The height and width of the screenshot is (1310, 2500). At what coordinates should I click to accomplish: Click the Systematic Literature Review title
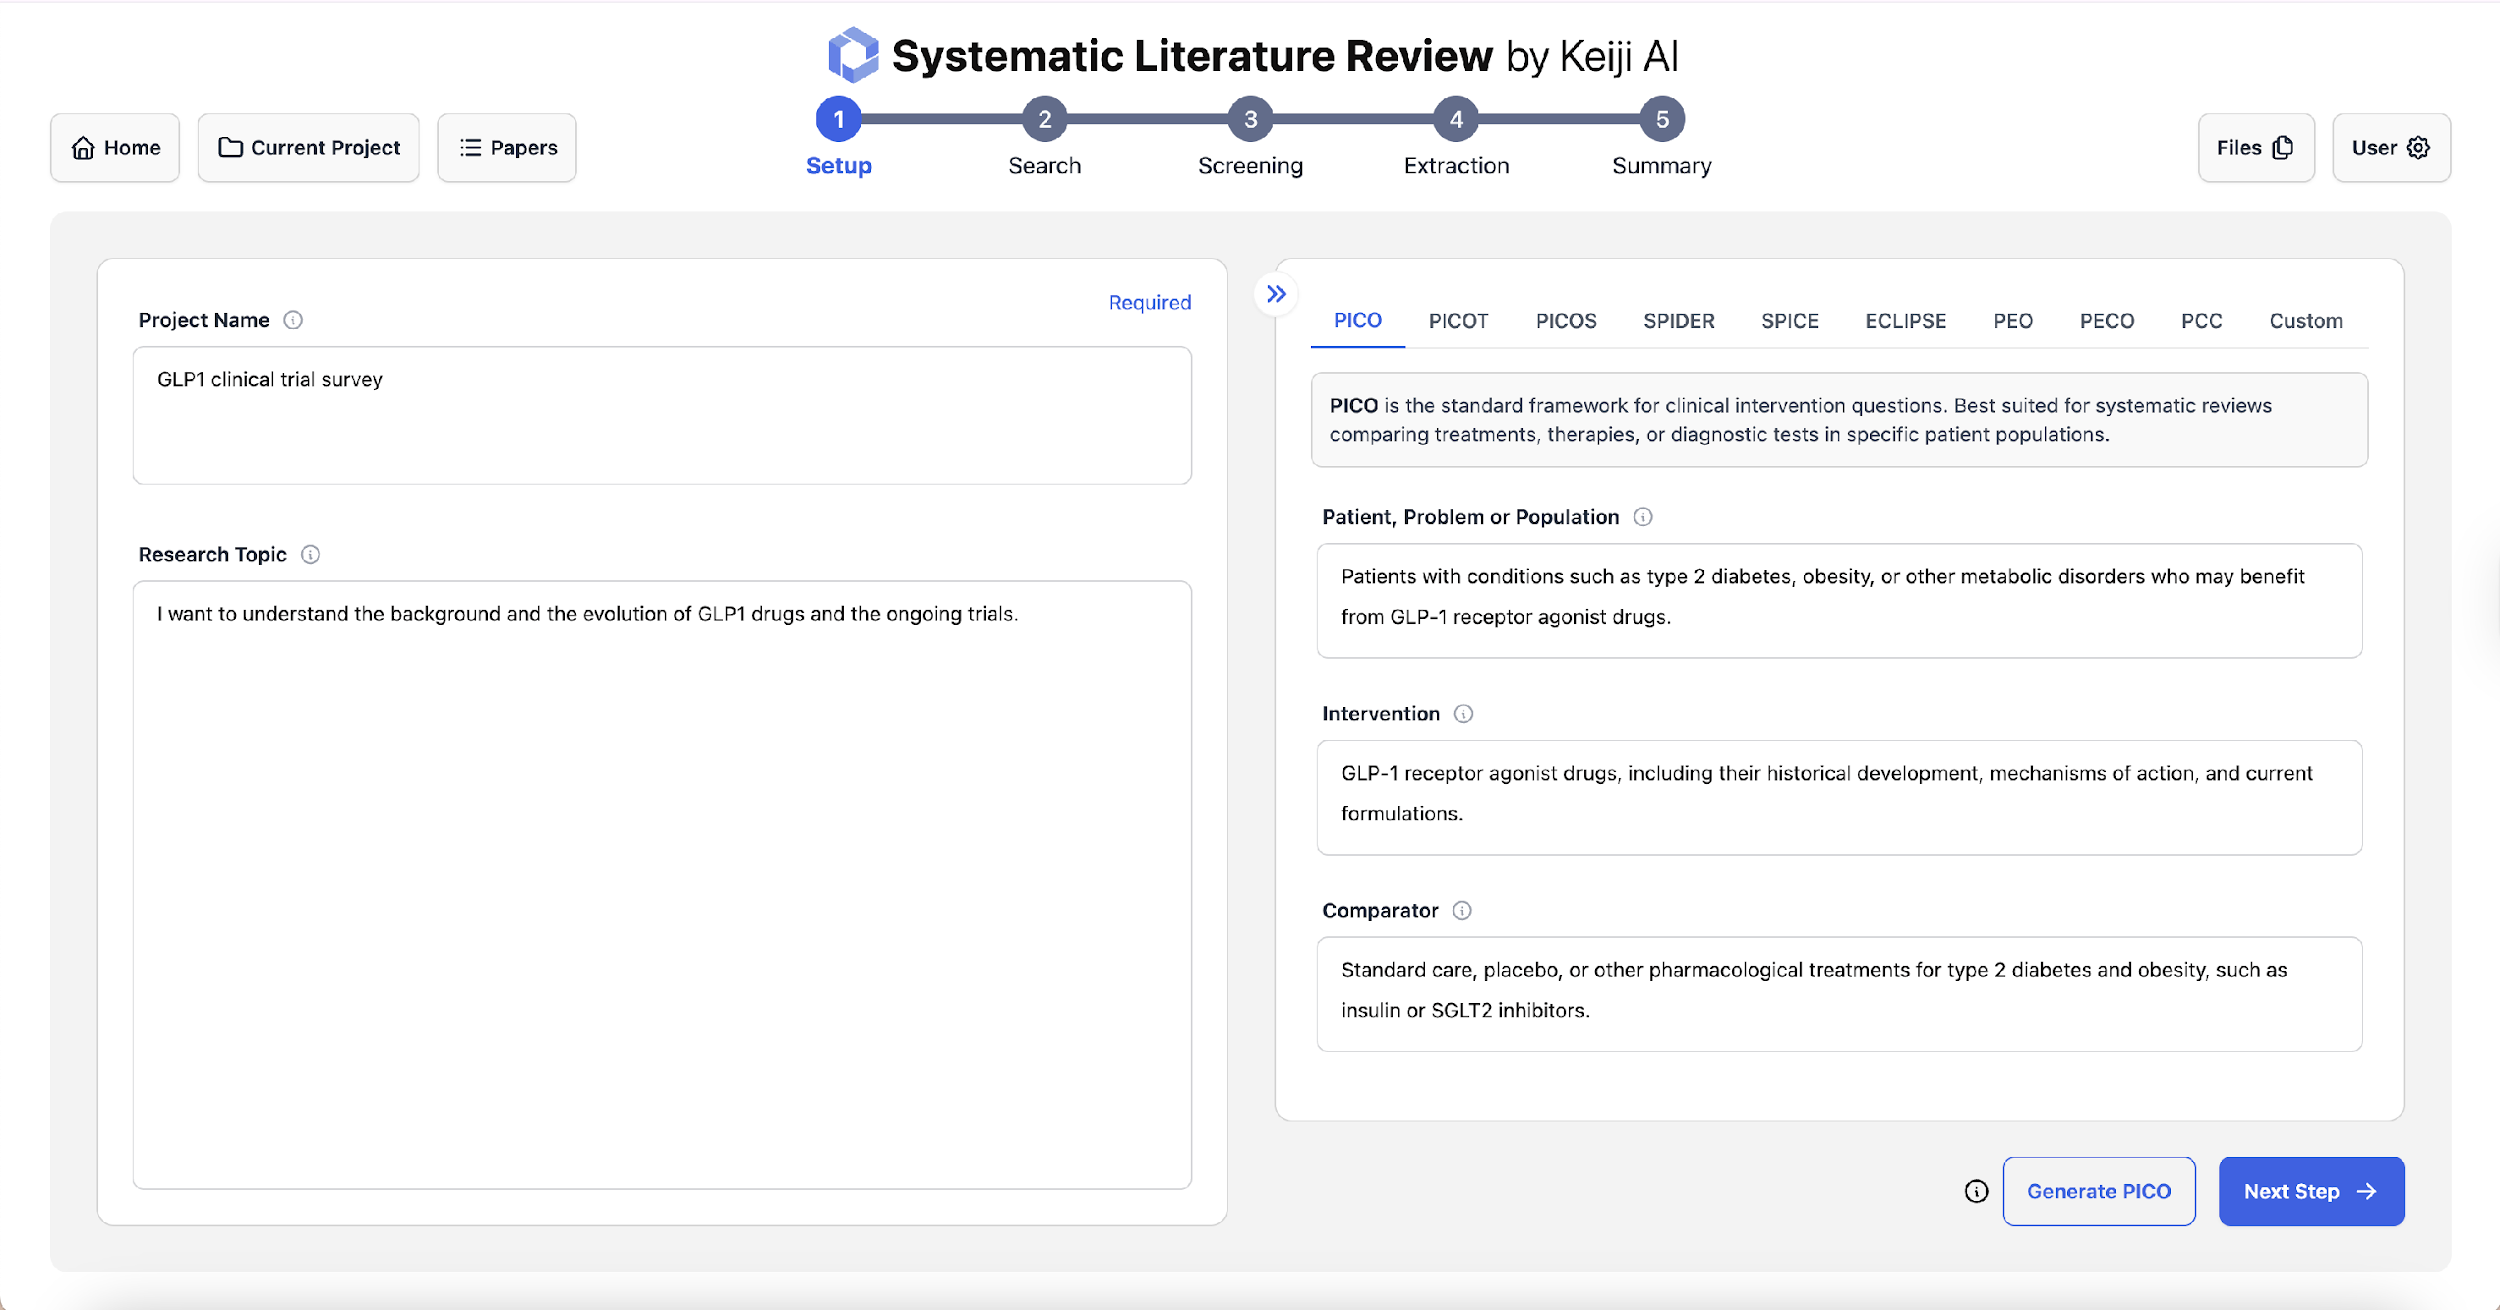click(x=1192, y=56)
